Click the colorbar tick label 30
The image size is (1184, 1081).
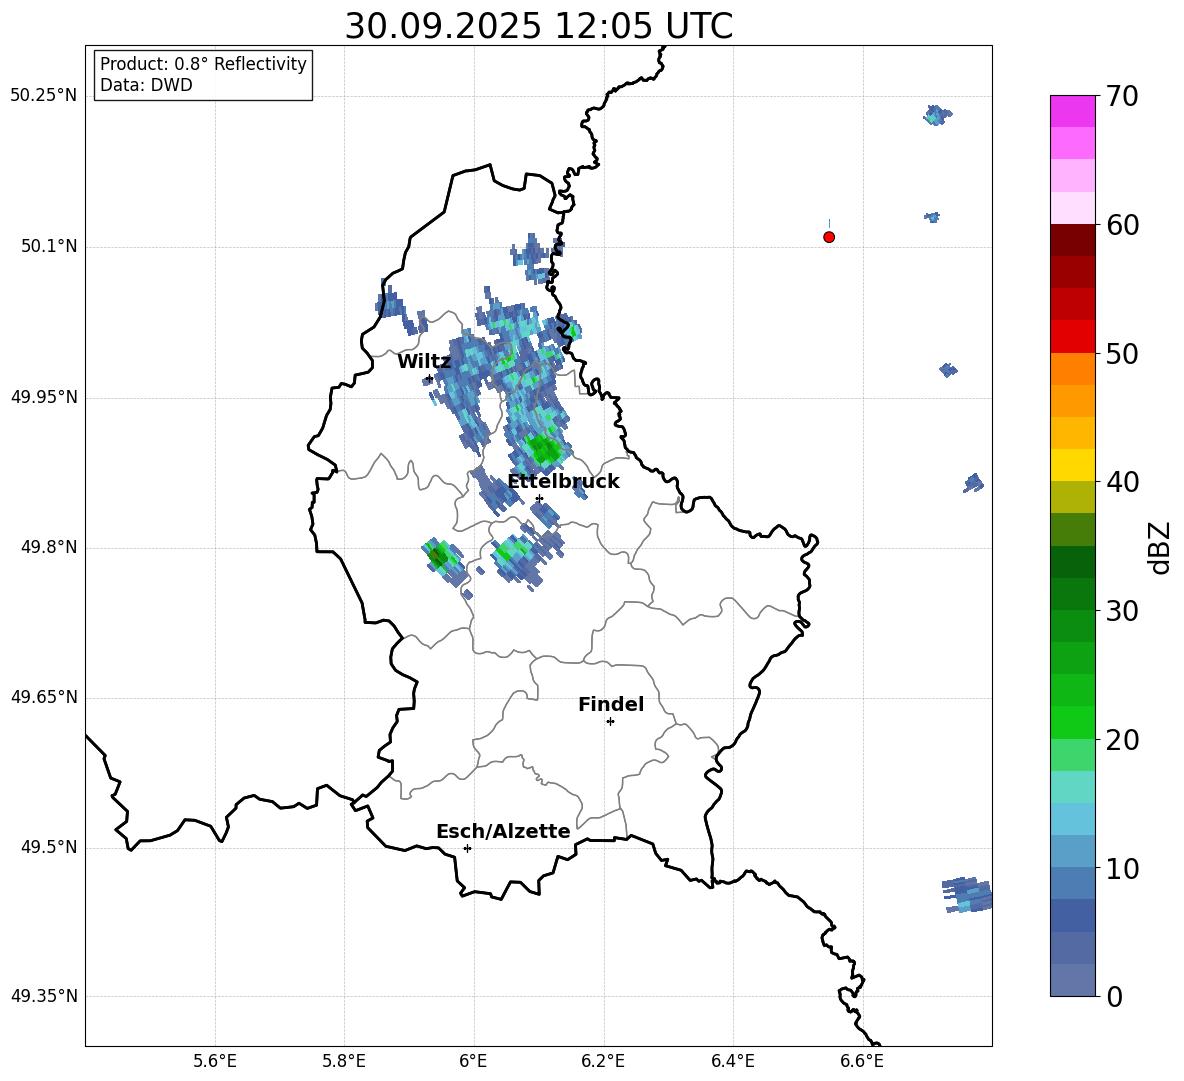1122,611
